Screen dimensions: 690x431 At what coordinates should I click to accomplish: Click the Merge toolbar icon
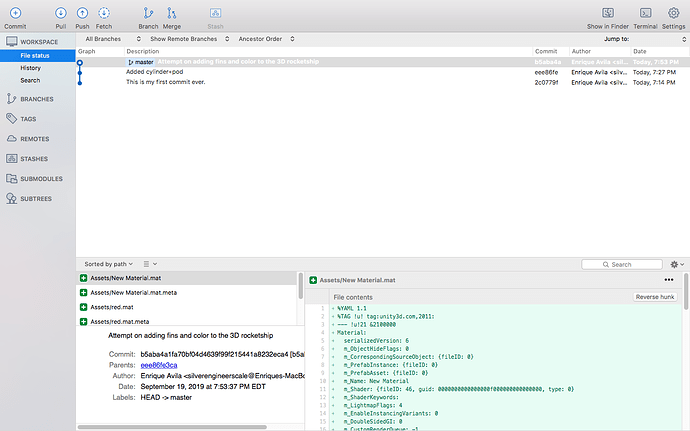[172, 13]
